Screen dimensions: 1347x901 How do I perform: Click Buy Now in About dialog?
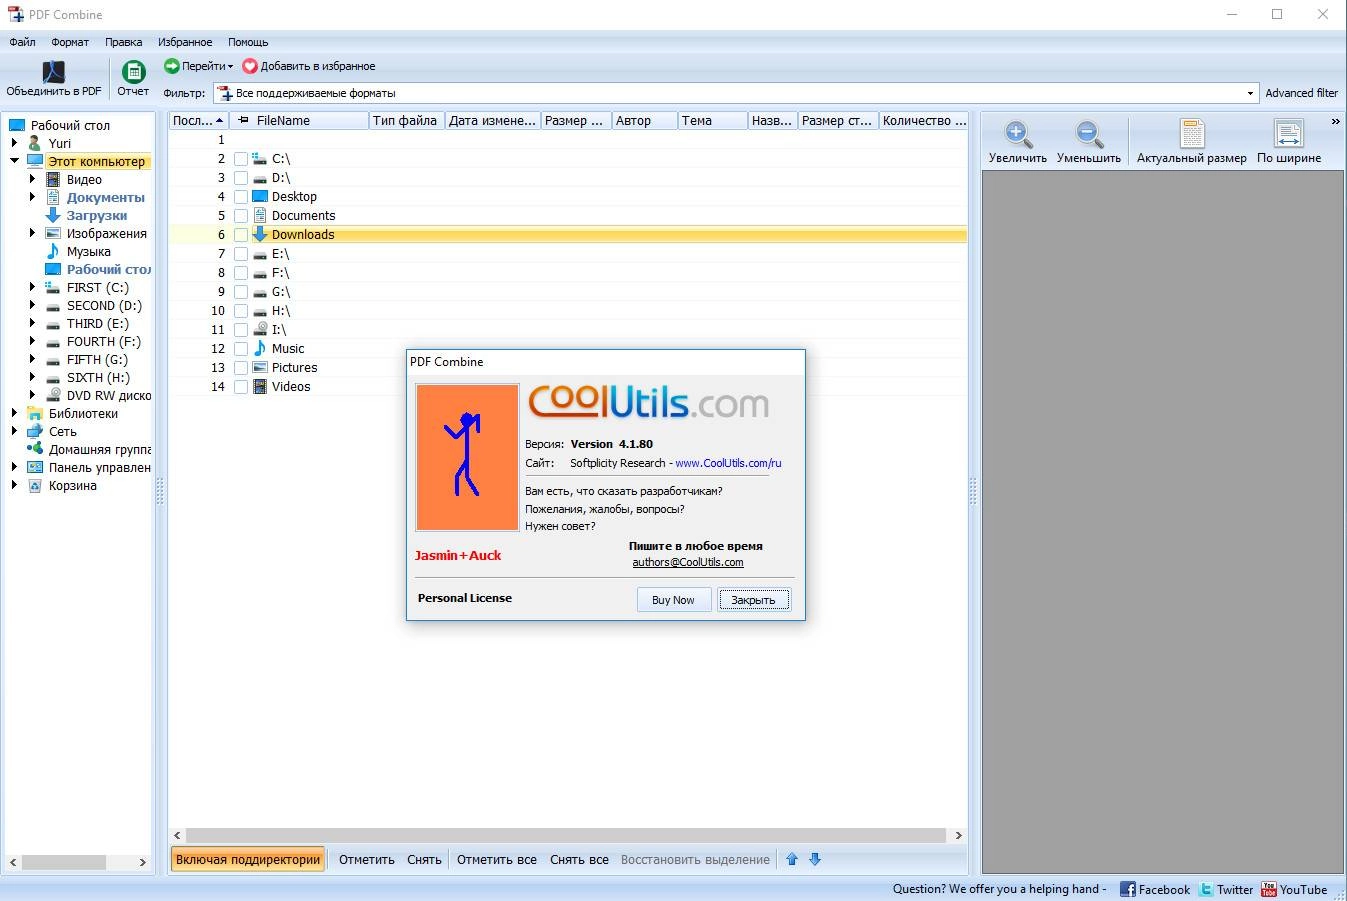[x=673, y=600]
